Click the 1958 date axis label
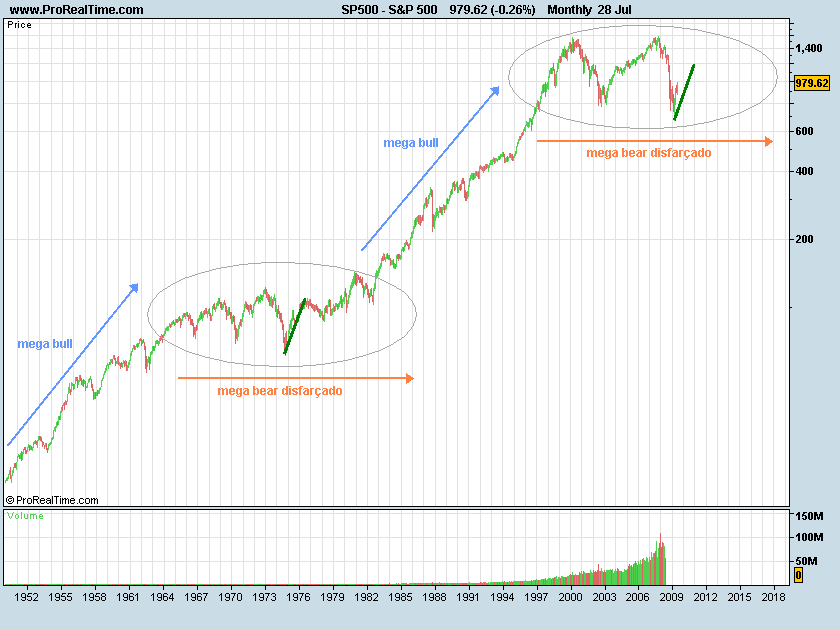Viewport: 840px width, 630px height. tap(94, 597)
